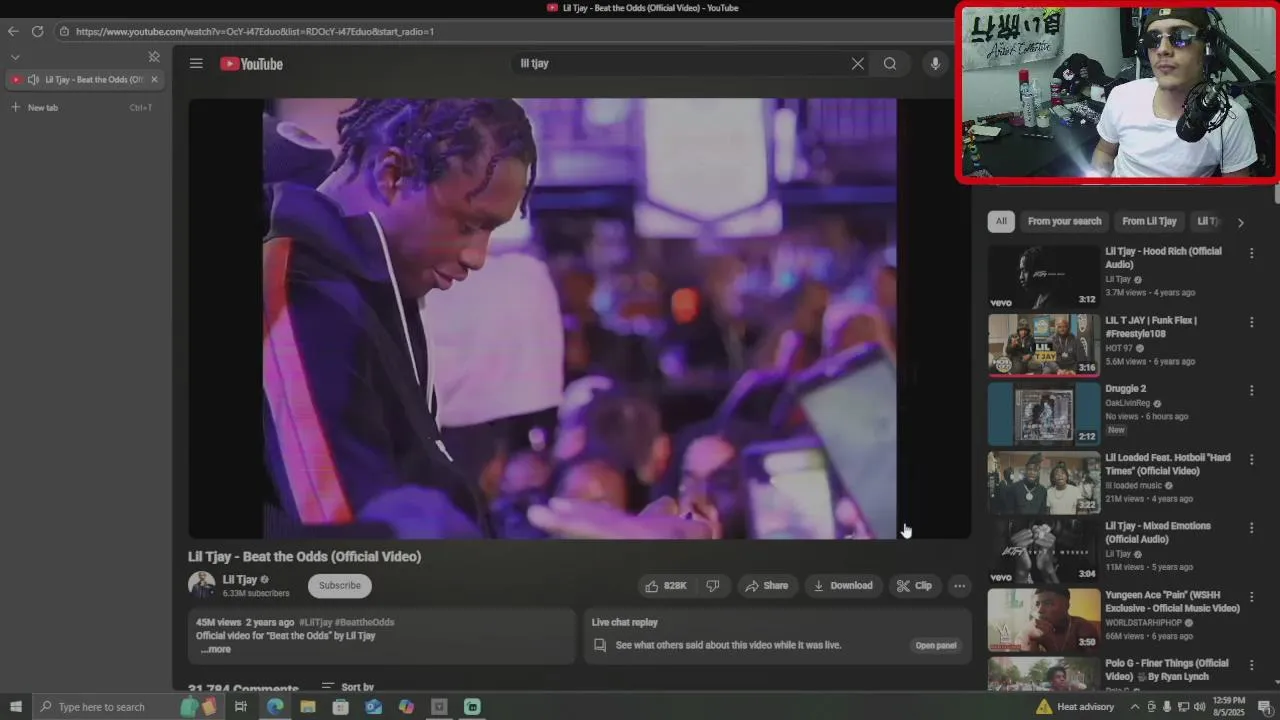
Task: Open Task View in the taskbar
Action: coord(241,707)
